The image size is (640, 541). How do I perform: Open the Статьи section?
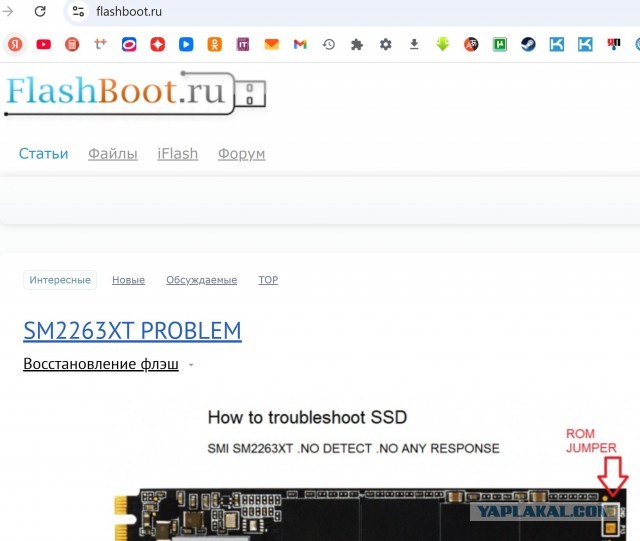click(44, 154)
